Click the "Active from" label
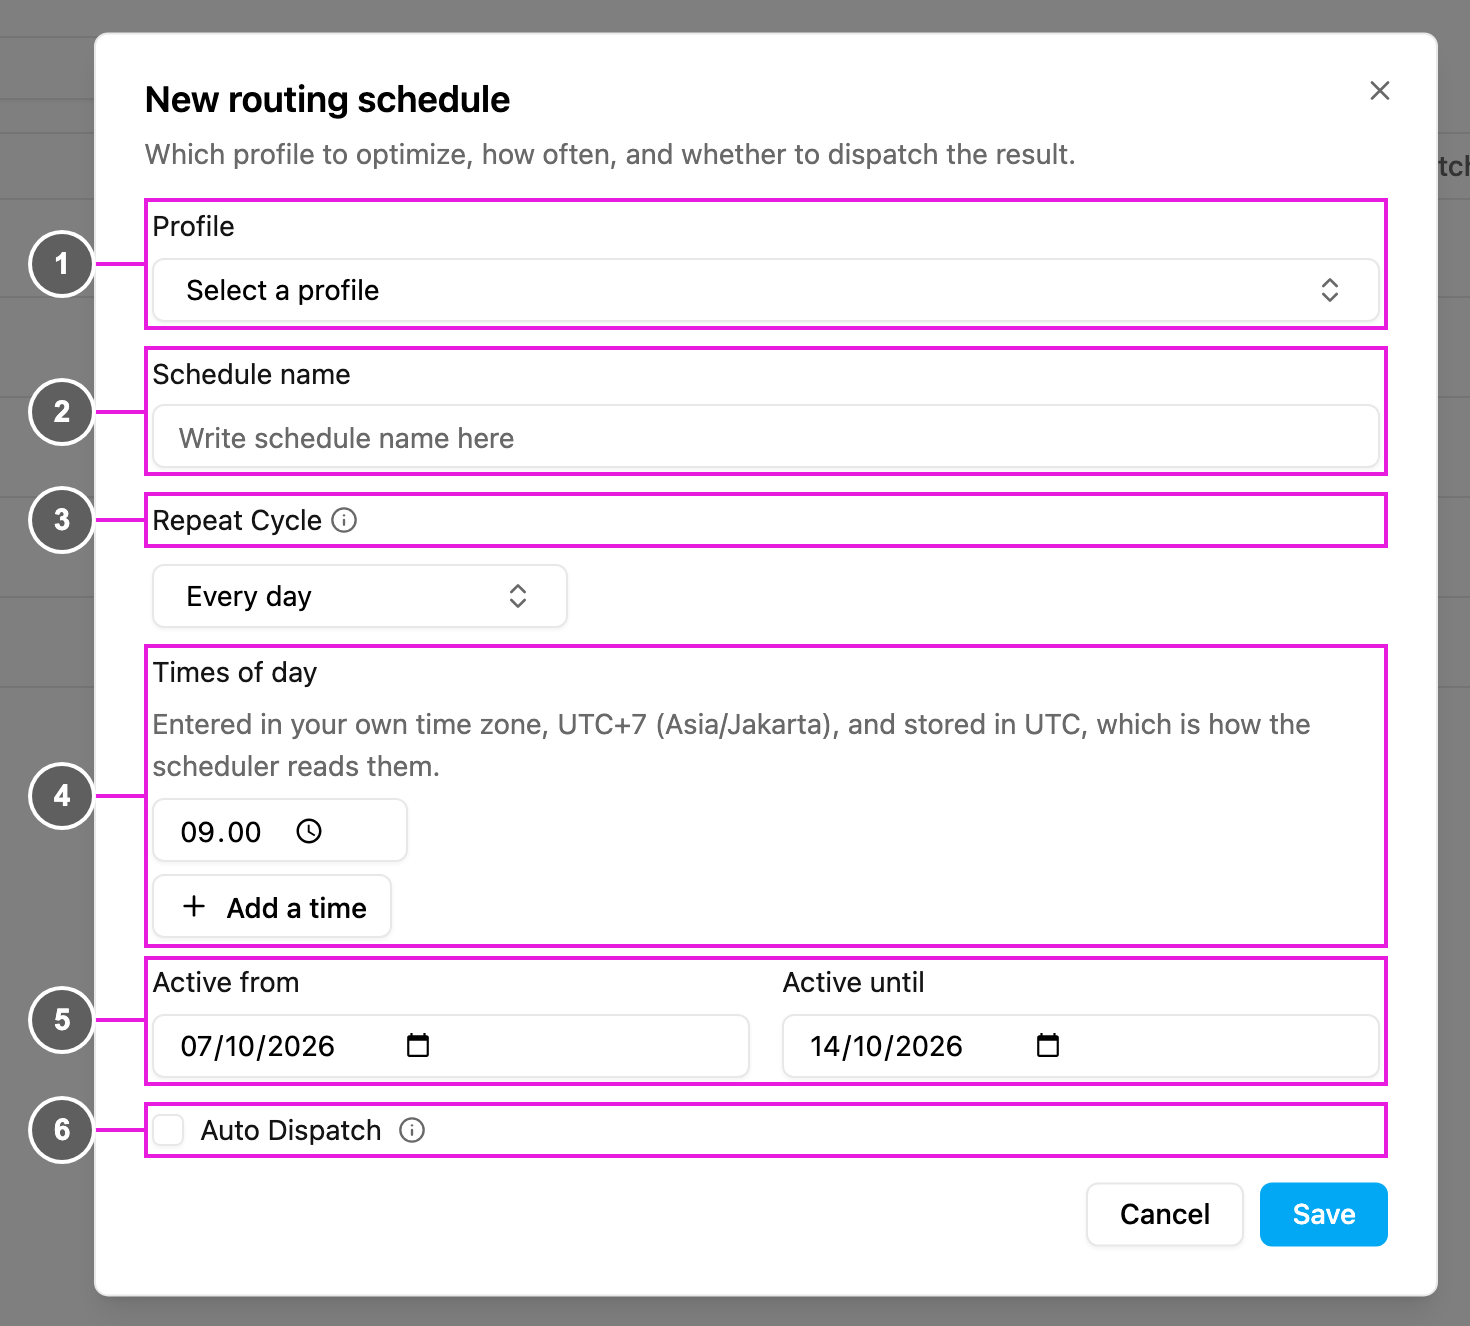 tap(226, 983)
